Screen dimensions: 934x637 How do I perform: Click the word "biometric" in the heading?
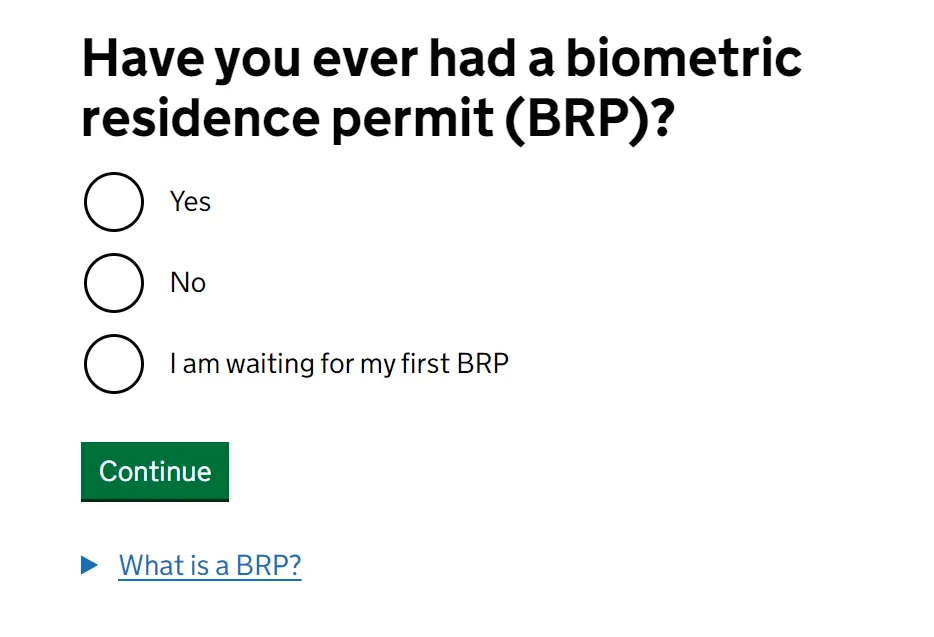point(684,59)
